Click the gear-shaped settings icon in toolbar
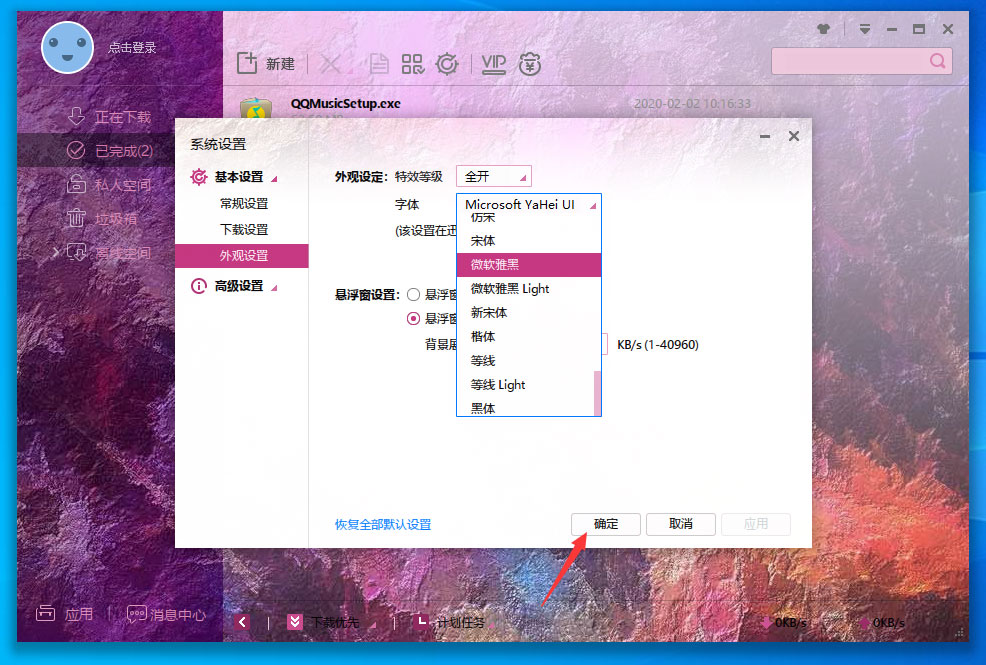This screenshot has width=986, height=665. [x=446, y=63]
